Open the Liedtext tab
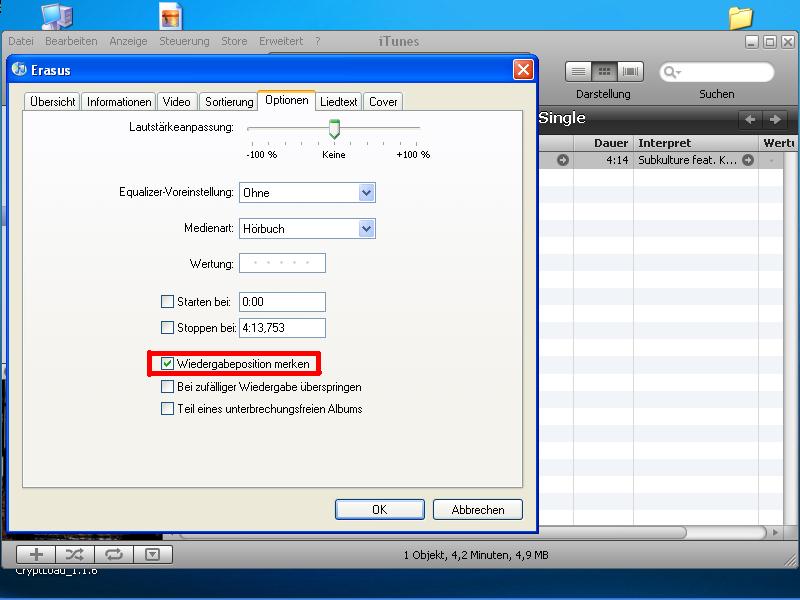Screen dimensions: 800x600 tap(339, 102)
